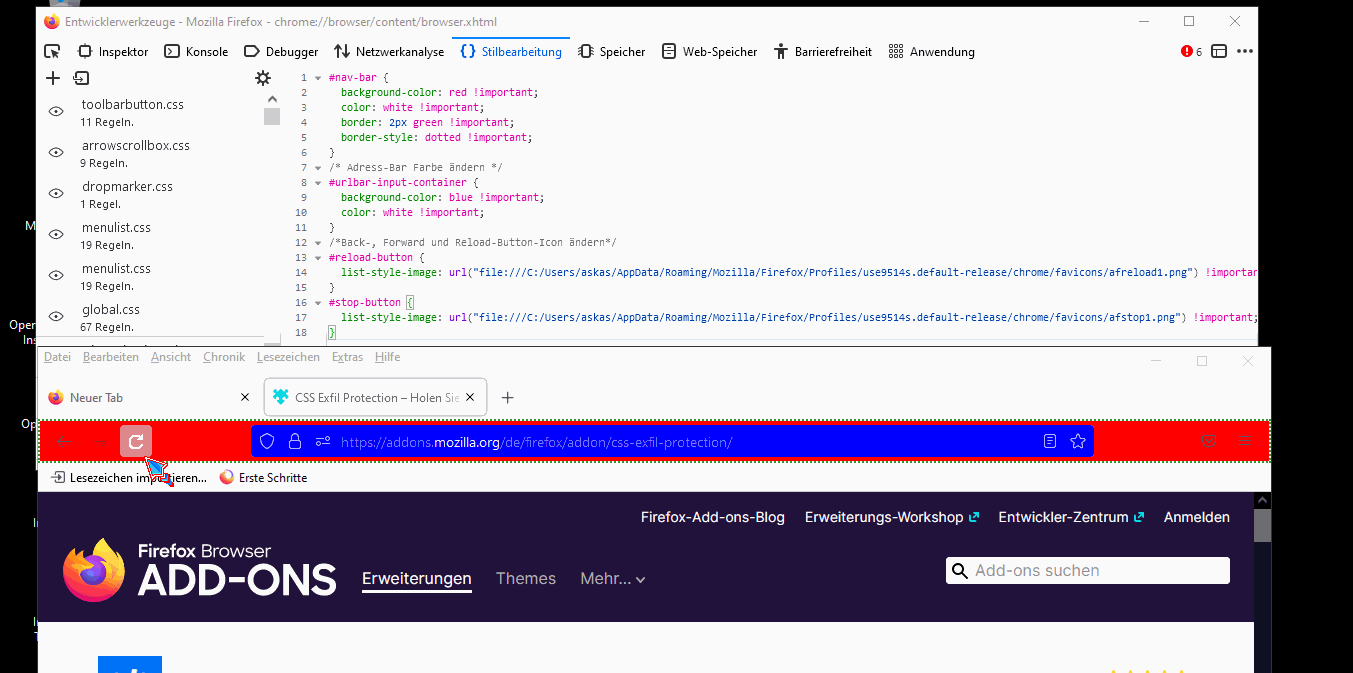Click the reload button in red navbar
Viewport: 1353px width, 673px height.
tap(136, 441)
